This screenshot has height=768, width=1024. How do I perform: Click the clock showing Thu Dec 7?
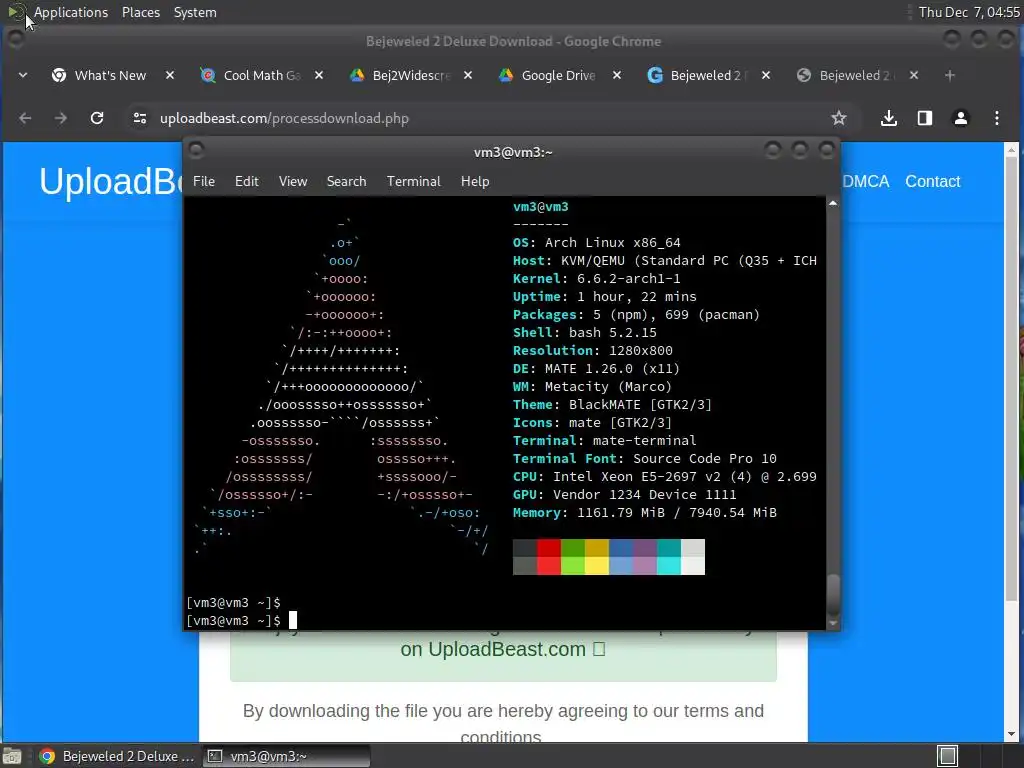pyautogui.click(x=968, y=12)
